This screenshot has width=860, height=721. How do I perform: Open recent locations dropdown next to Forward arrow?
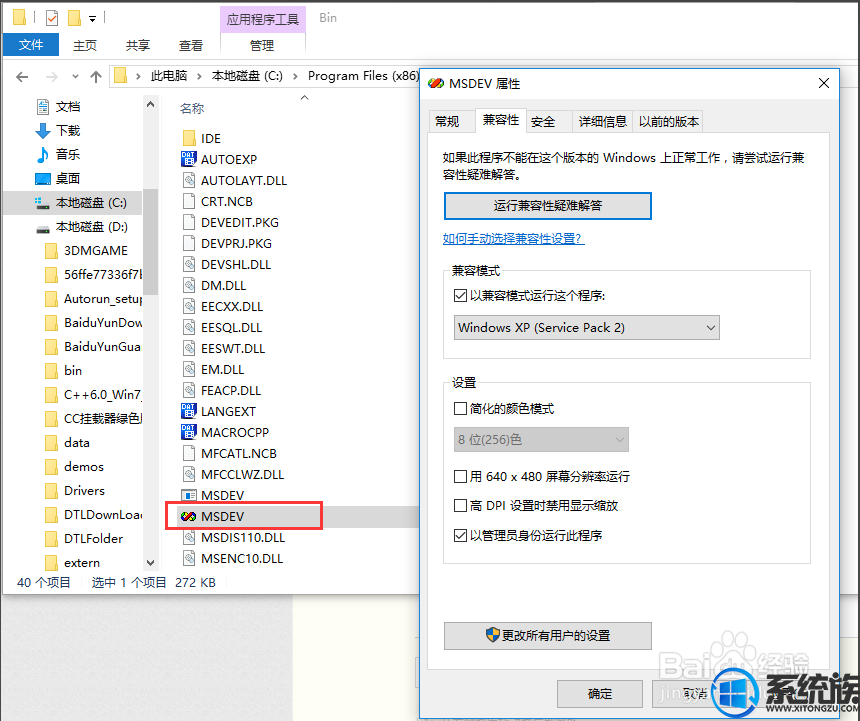click(75, 77)
